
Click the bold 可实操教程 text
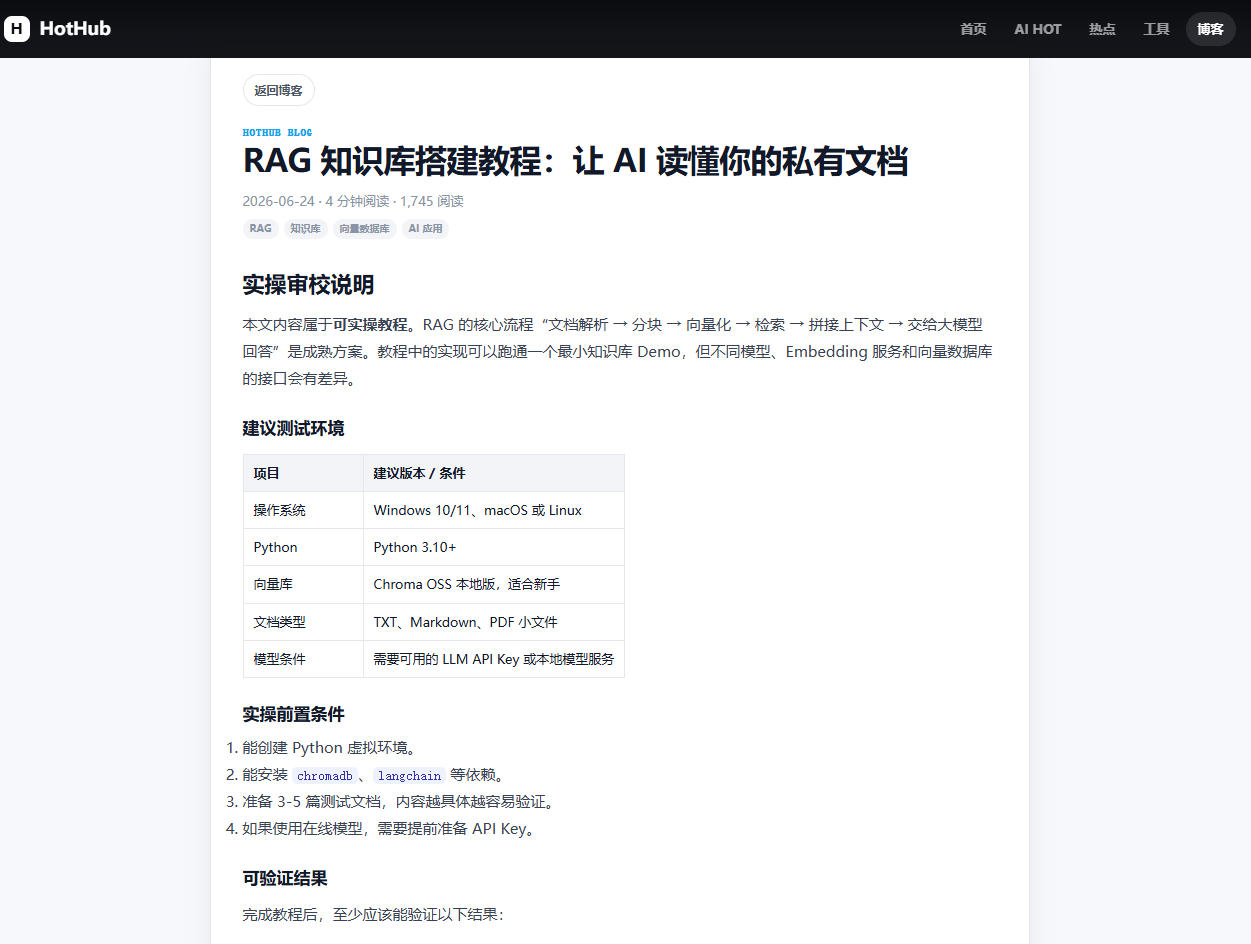pyautogui.click(x=370, y=325)
